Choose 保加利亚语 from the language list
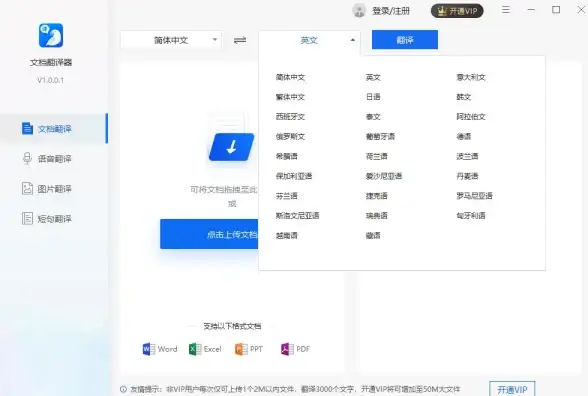The width and height of the screenshot is (588, 396). (x=294, y=176)
